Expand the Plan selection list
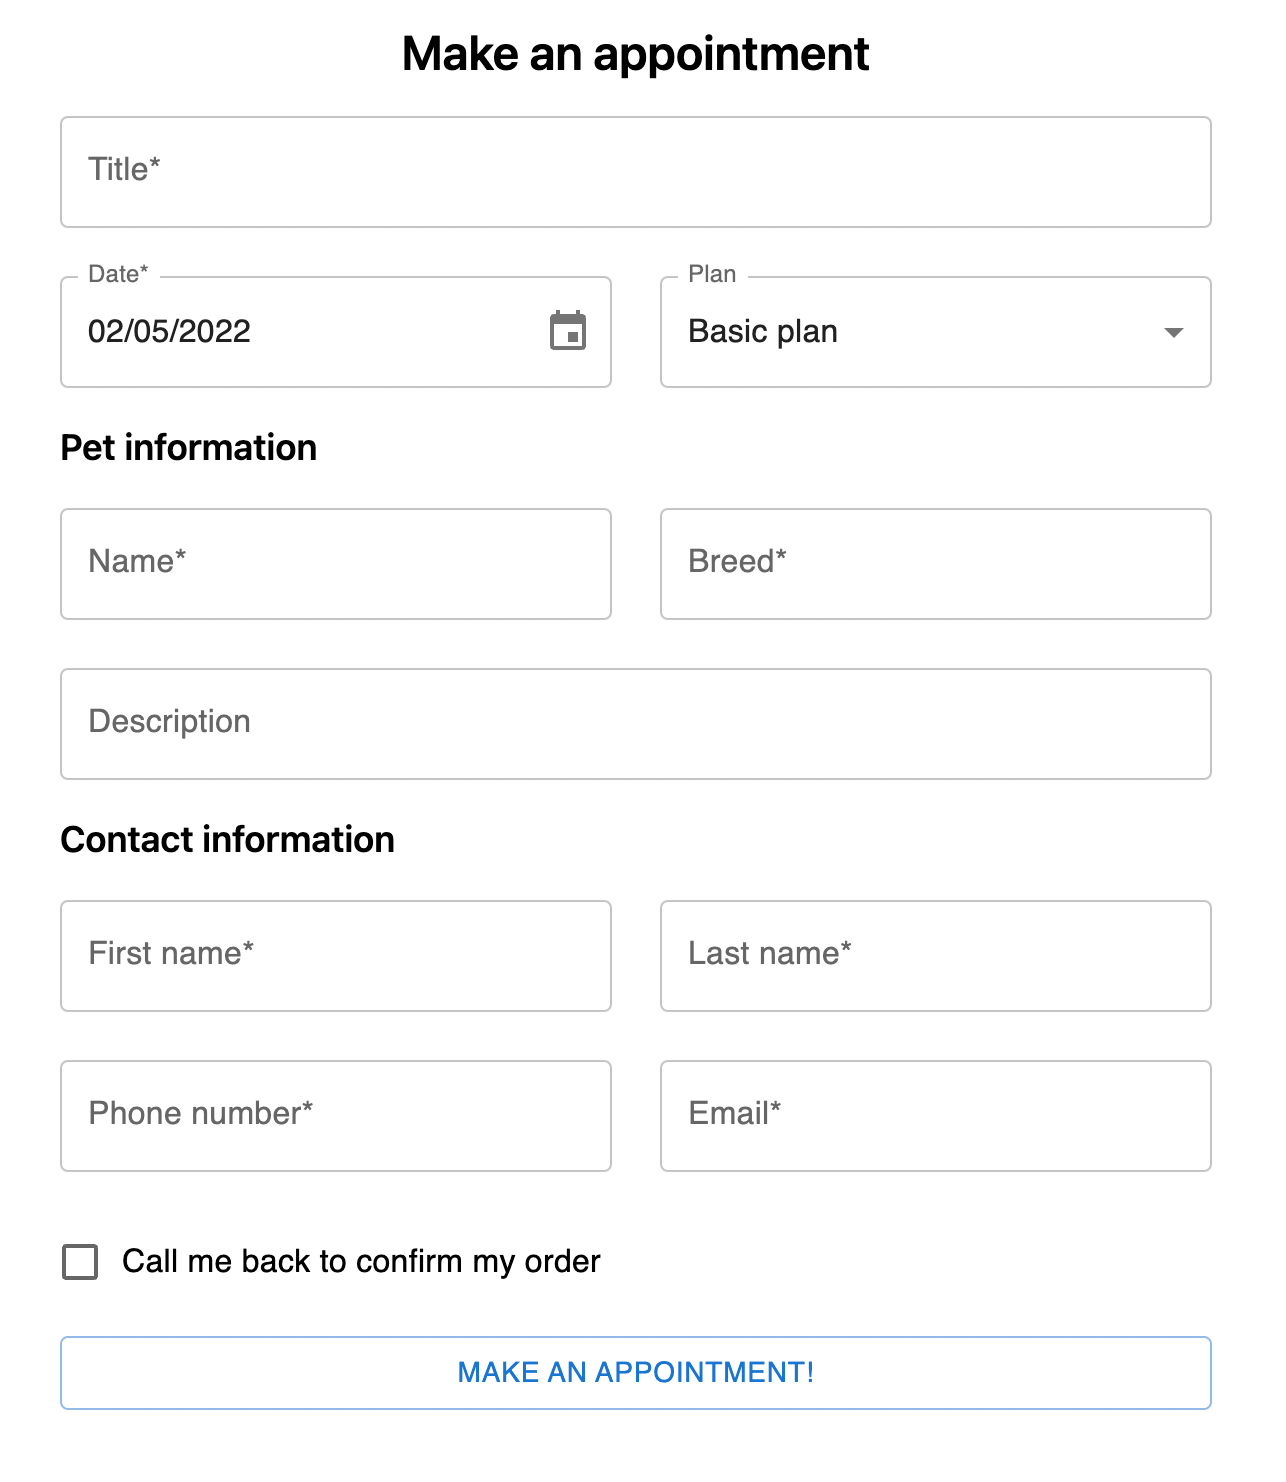Viewport: 1286px width, 1482px height. coord(935,332)
